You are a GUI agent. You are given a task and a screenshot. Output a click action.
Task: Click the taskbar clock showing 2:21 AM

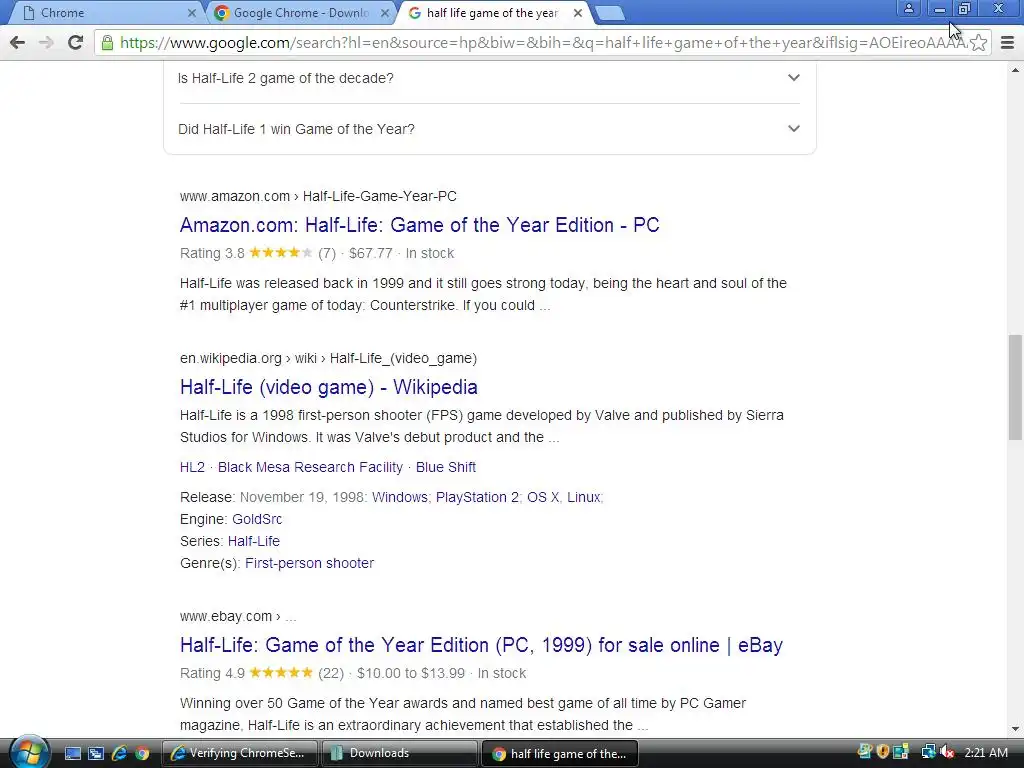(986, 753)
